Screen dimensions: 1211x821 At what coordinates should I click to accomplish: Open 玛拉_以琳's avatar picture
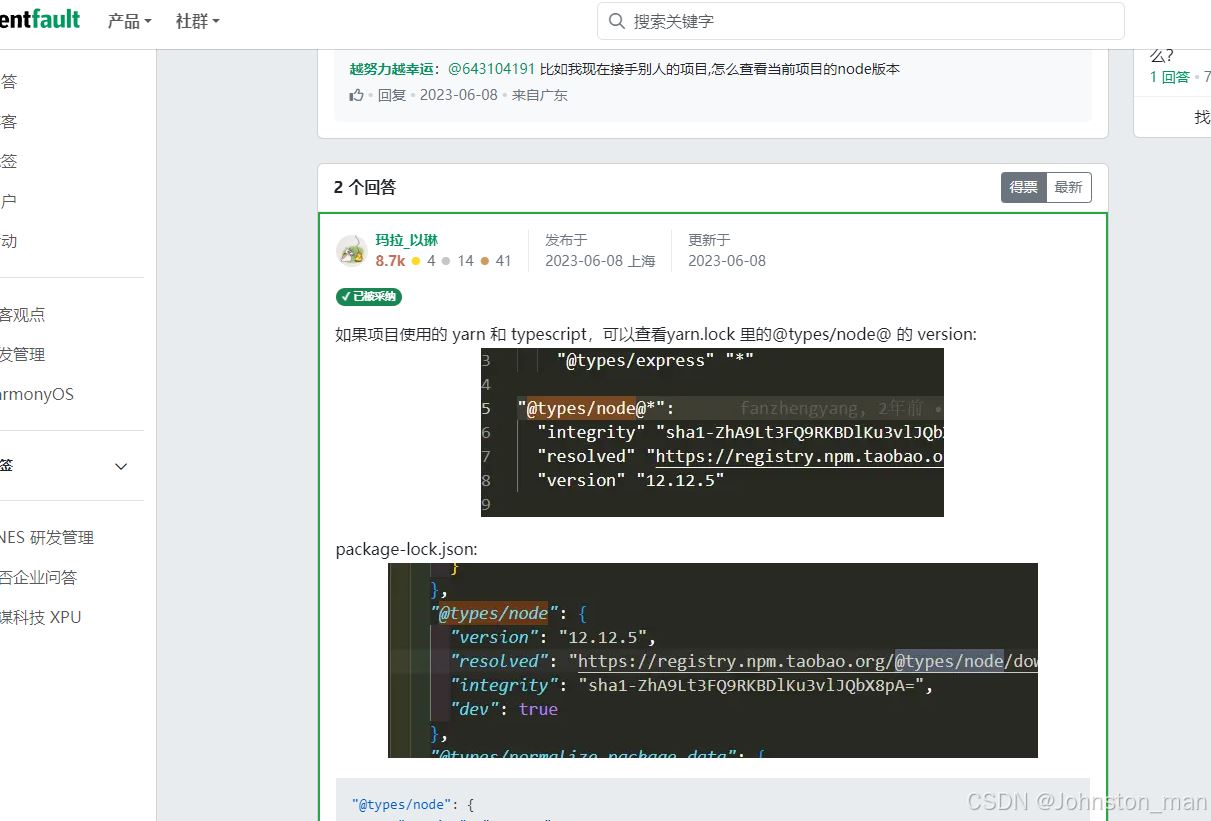[352, 251]
